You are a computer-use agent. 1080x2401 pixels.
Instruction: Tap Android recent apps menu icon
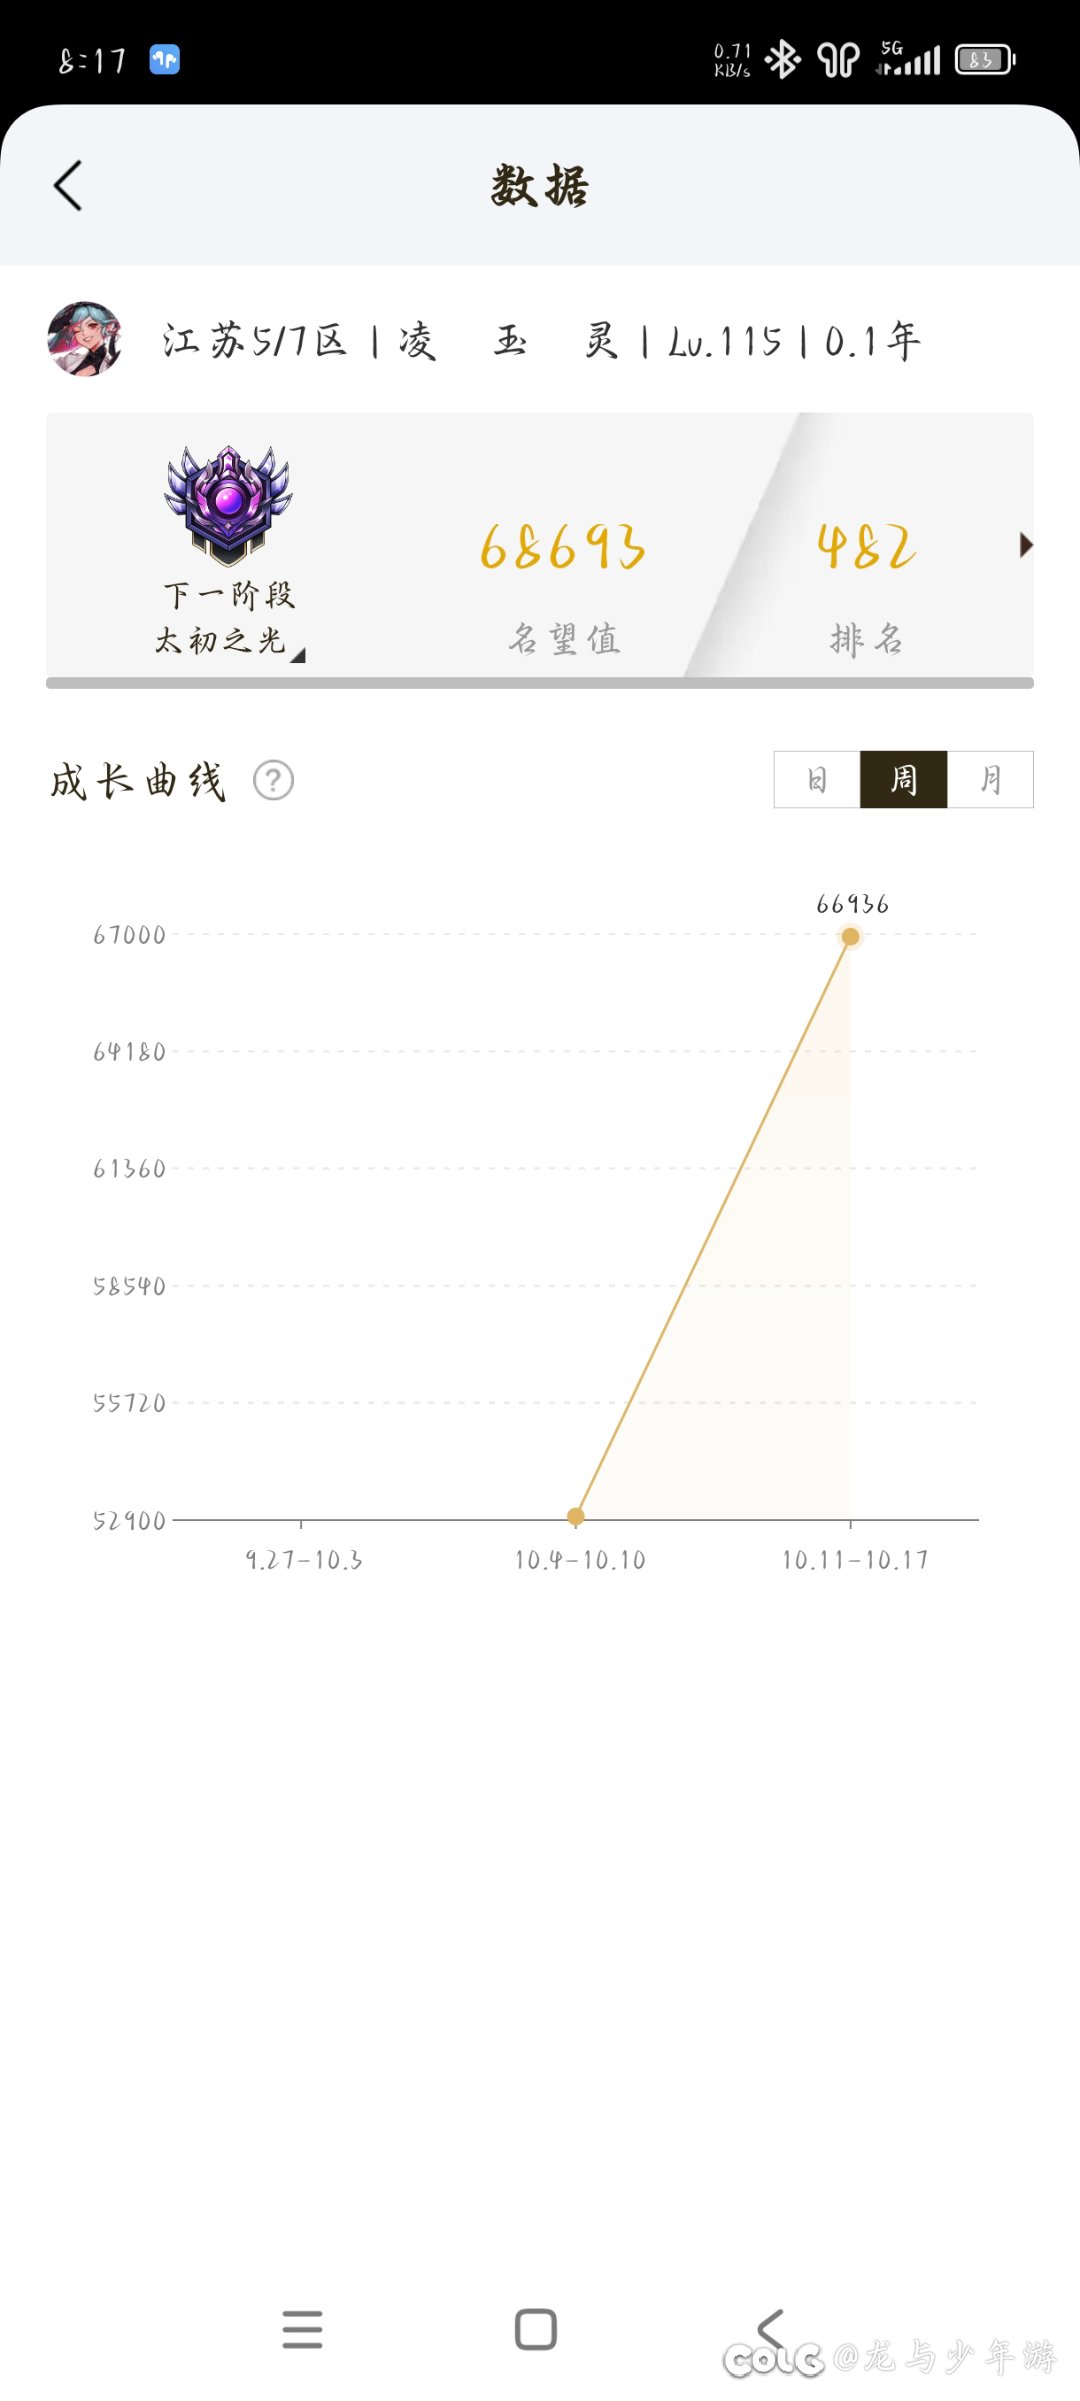[x=302, y=2329]
